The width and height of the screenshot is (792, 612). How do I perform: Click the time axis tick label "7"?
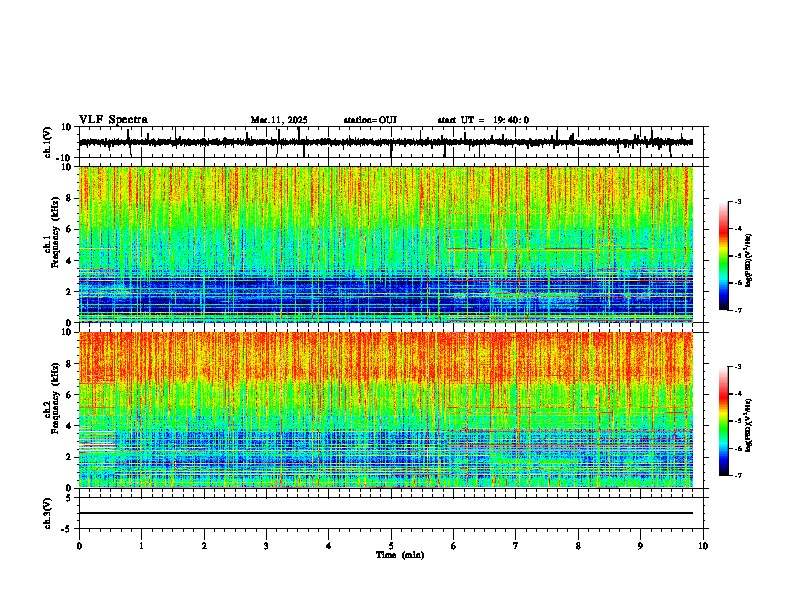point(516,546)
